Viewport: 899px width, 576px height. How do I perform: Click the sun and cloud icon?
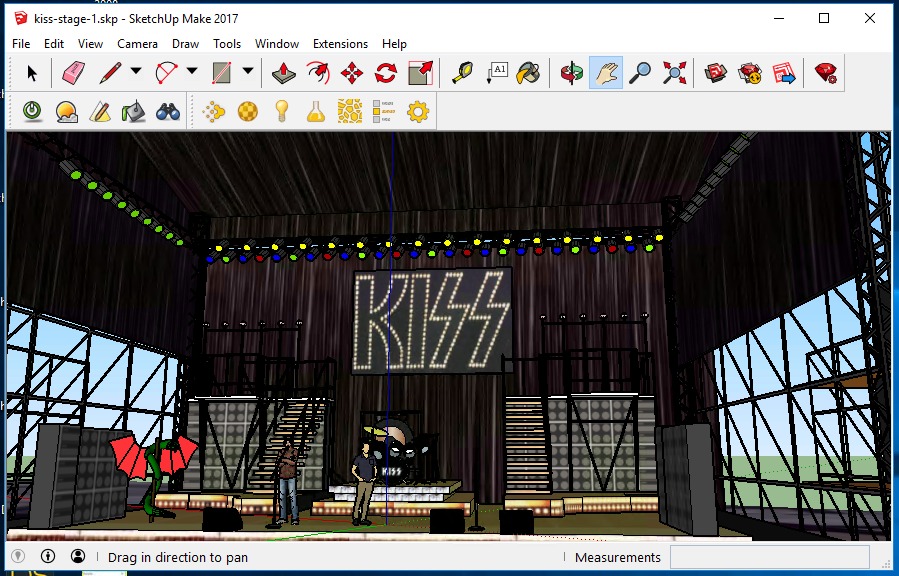(67, 111)
